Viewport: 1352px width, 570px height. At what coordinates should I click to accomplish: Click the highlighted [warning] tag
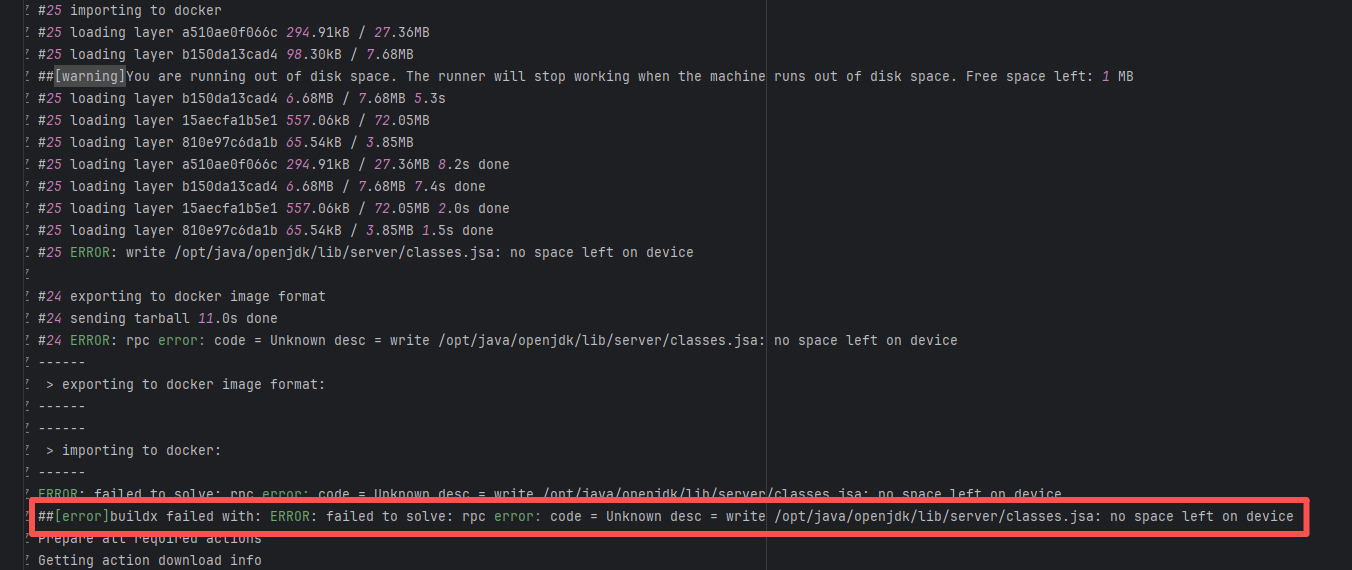point(90,77)
